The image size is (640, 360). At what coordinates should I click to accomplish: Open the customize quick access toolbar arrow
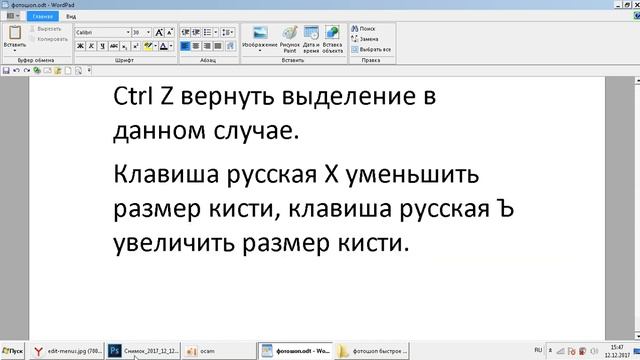click(89, 71)
